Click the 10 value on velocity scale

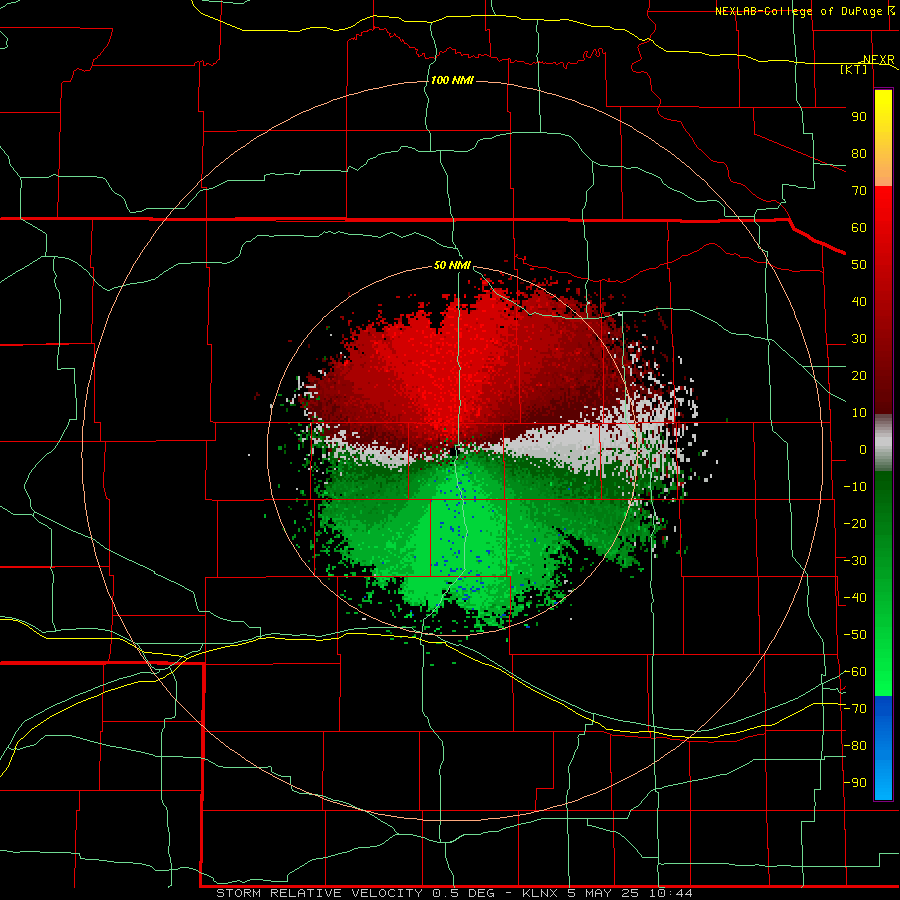click(859, 413)
